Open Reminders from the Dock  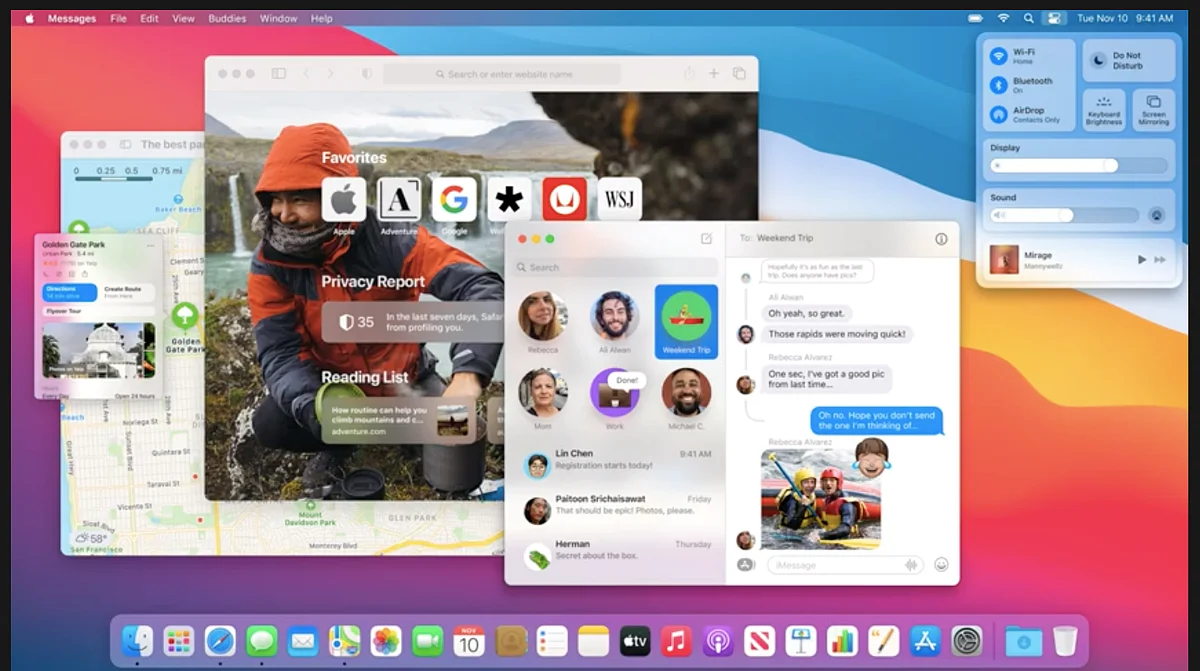552,641
